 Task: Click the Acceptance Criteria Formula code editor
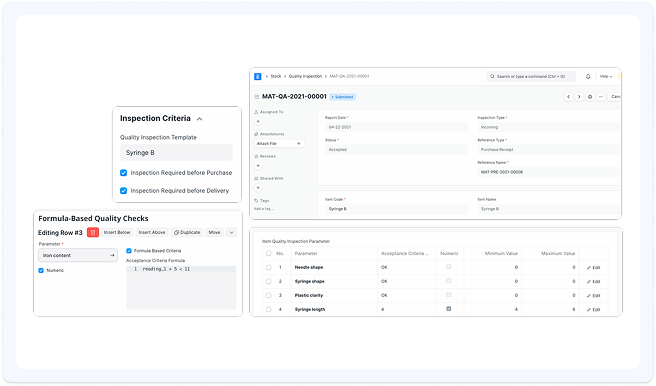coord(181,288)
